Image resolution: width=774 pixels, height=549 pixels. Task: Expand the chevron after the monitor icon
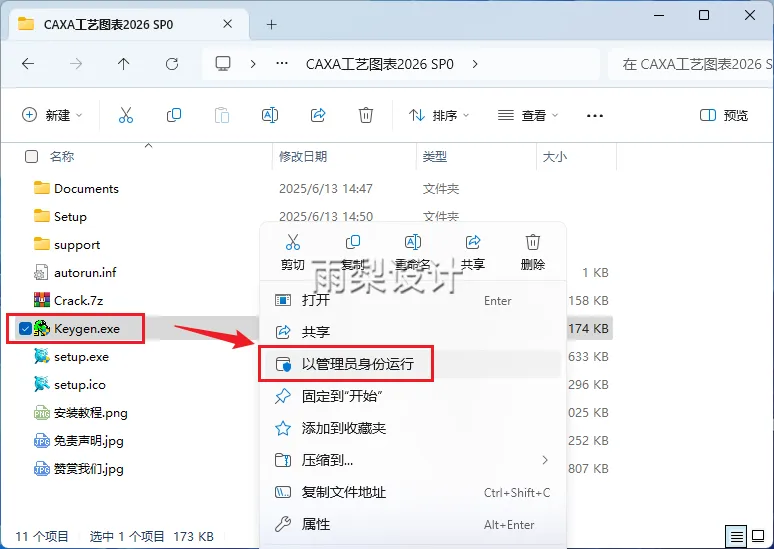click(253, 64)
